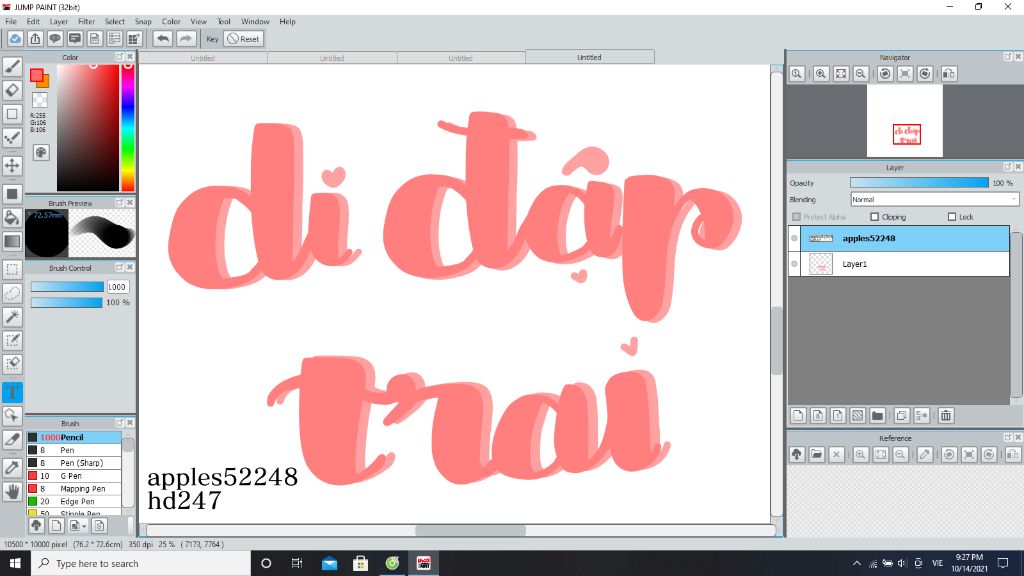Click the transparent color swatch

point(40,99)
